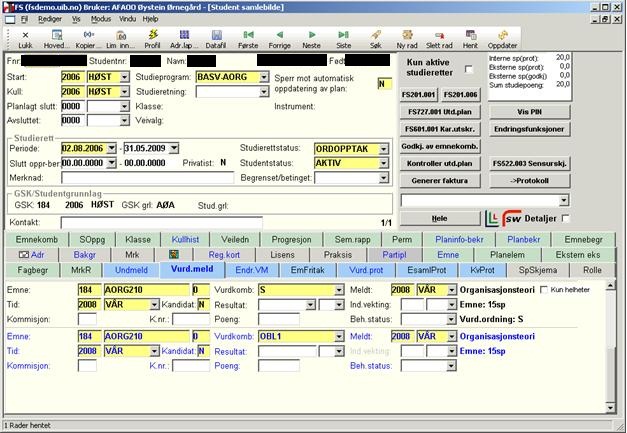The image size is (627, 433).
Task: Open the Modus menu
Action: [101, 19]
